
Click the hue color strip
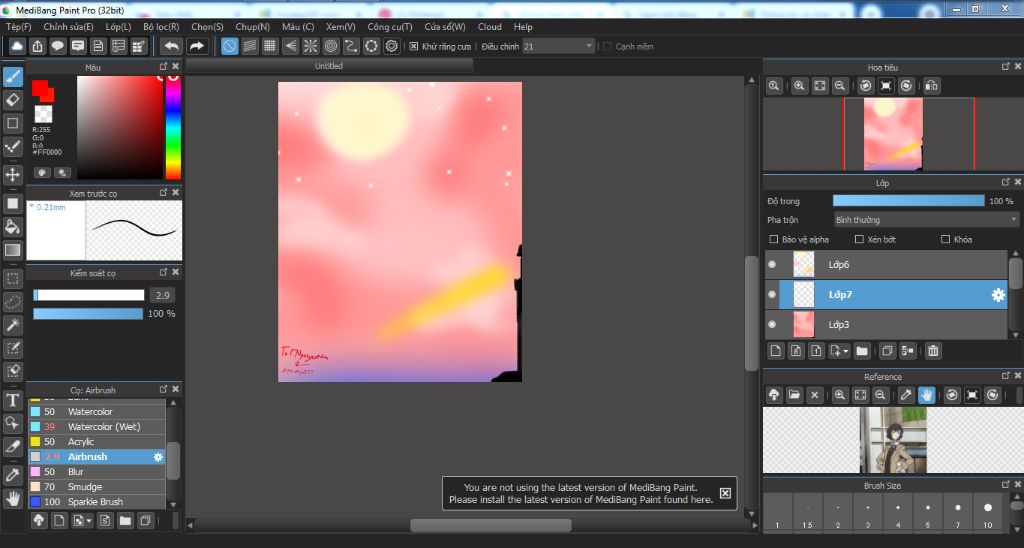(x=173, y=127)
